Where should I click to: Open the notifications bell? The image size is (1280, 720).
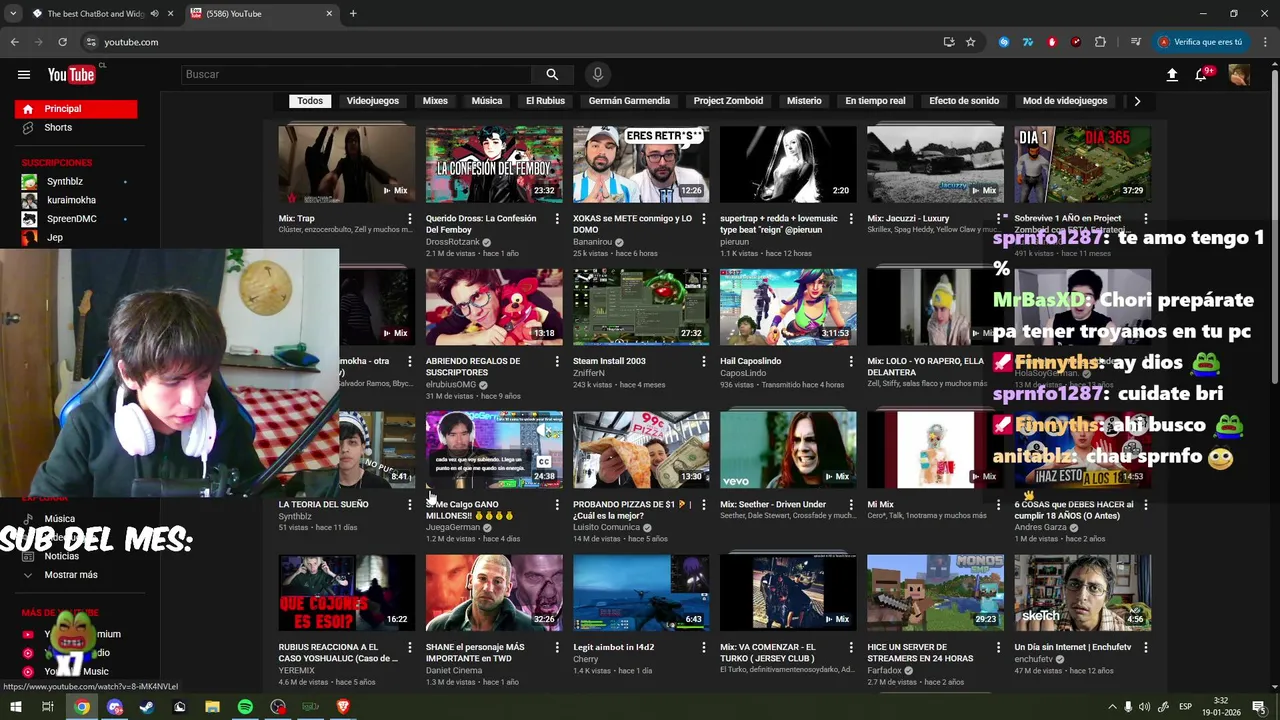(x=1202, y=75)
